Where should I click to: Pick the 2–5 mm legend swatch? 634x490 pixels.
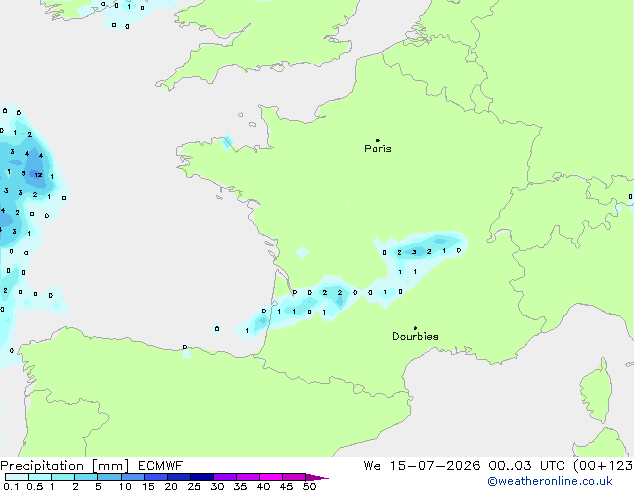point(86,477)
